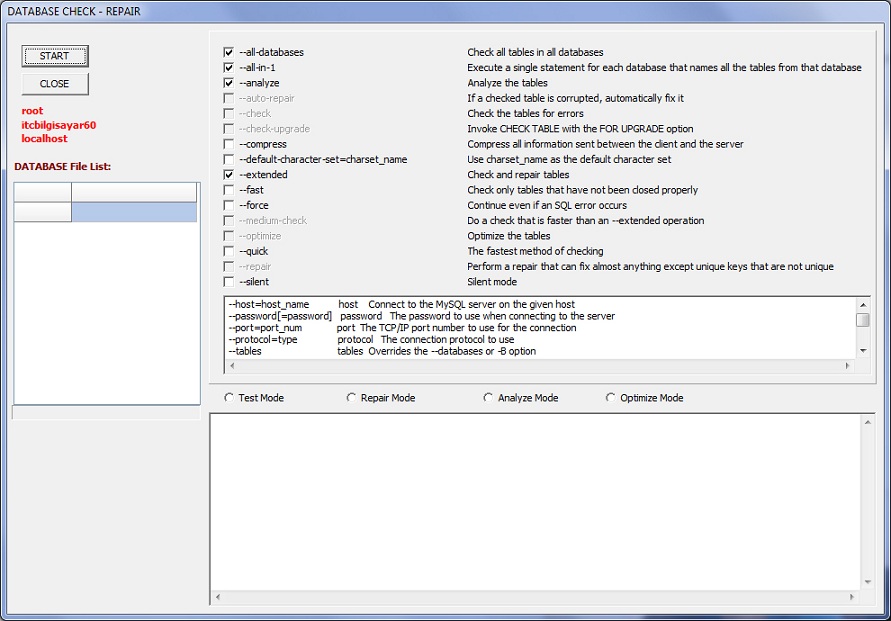Viewport: 891px width, 621px height.
Task: Tick the --force checkbox
Action: pyautogui.click(x=229, y=205)
